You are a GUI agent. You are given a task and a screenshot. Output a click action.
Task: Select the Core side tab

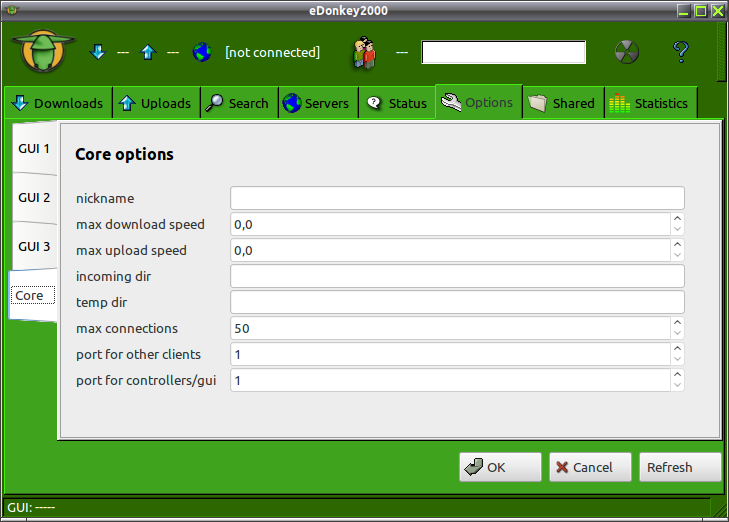tap(33, 296)
